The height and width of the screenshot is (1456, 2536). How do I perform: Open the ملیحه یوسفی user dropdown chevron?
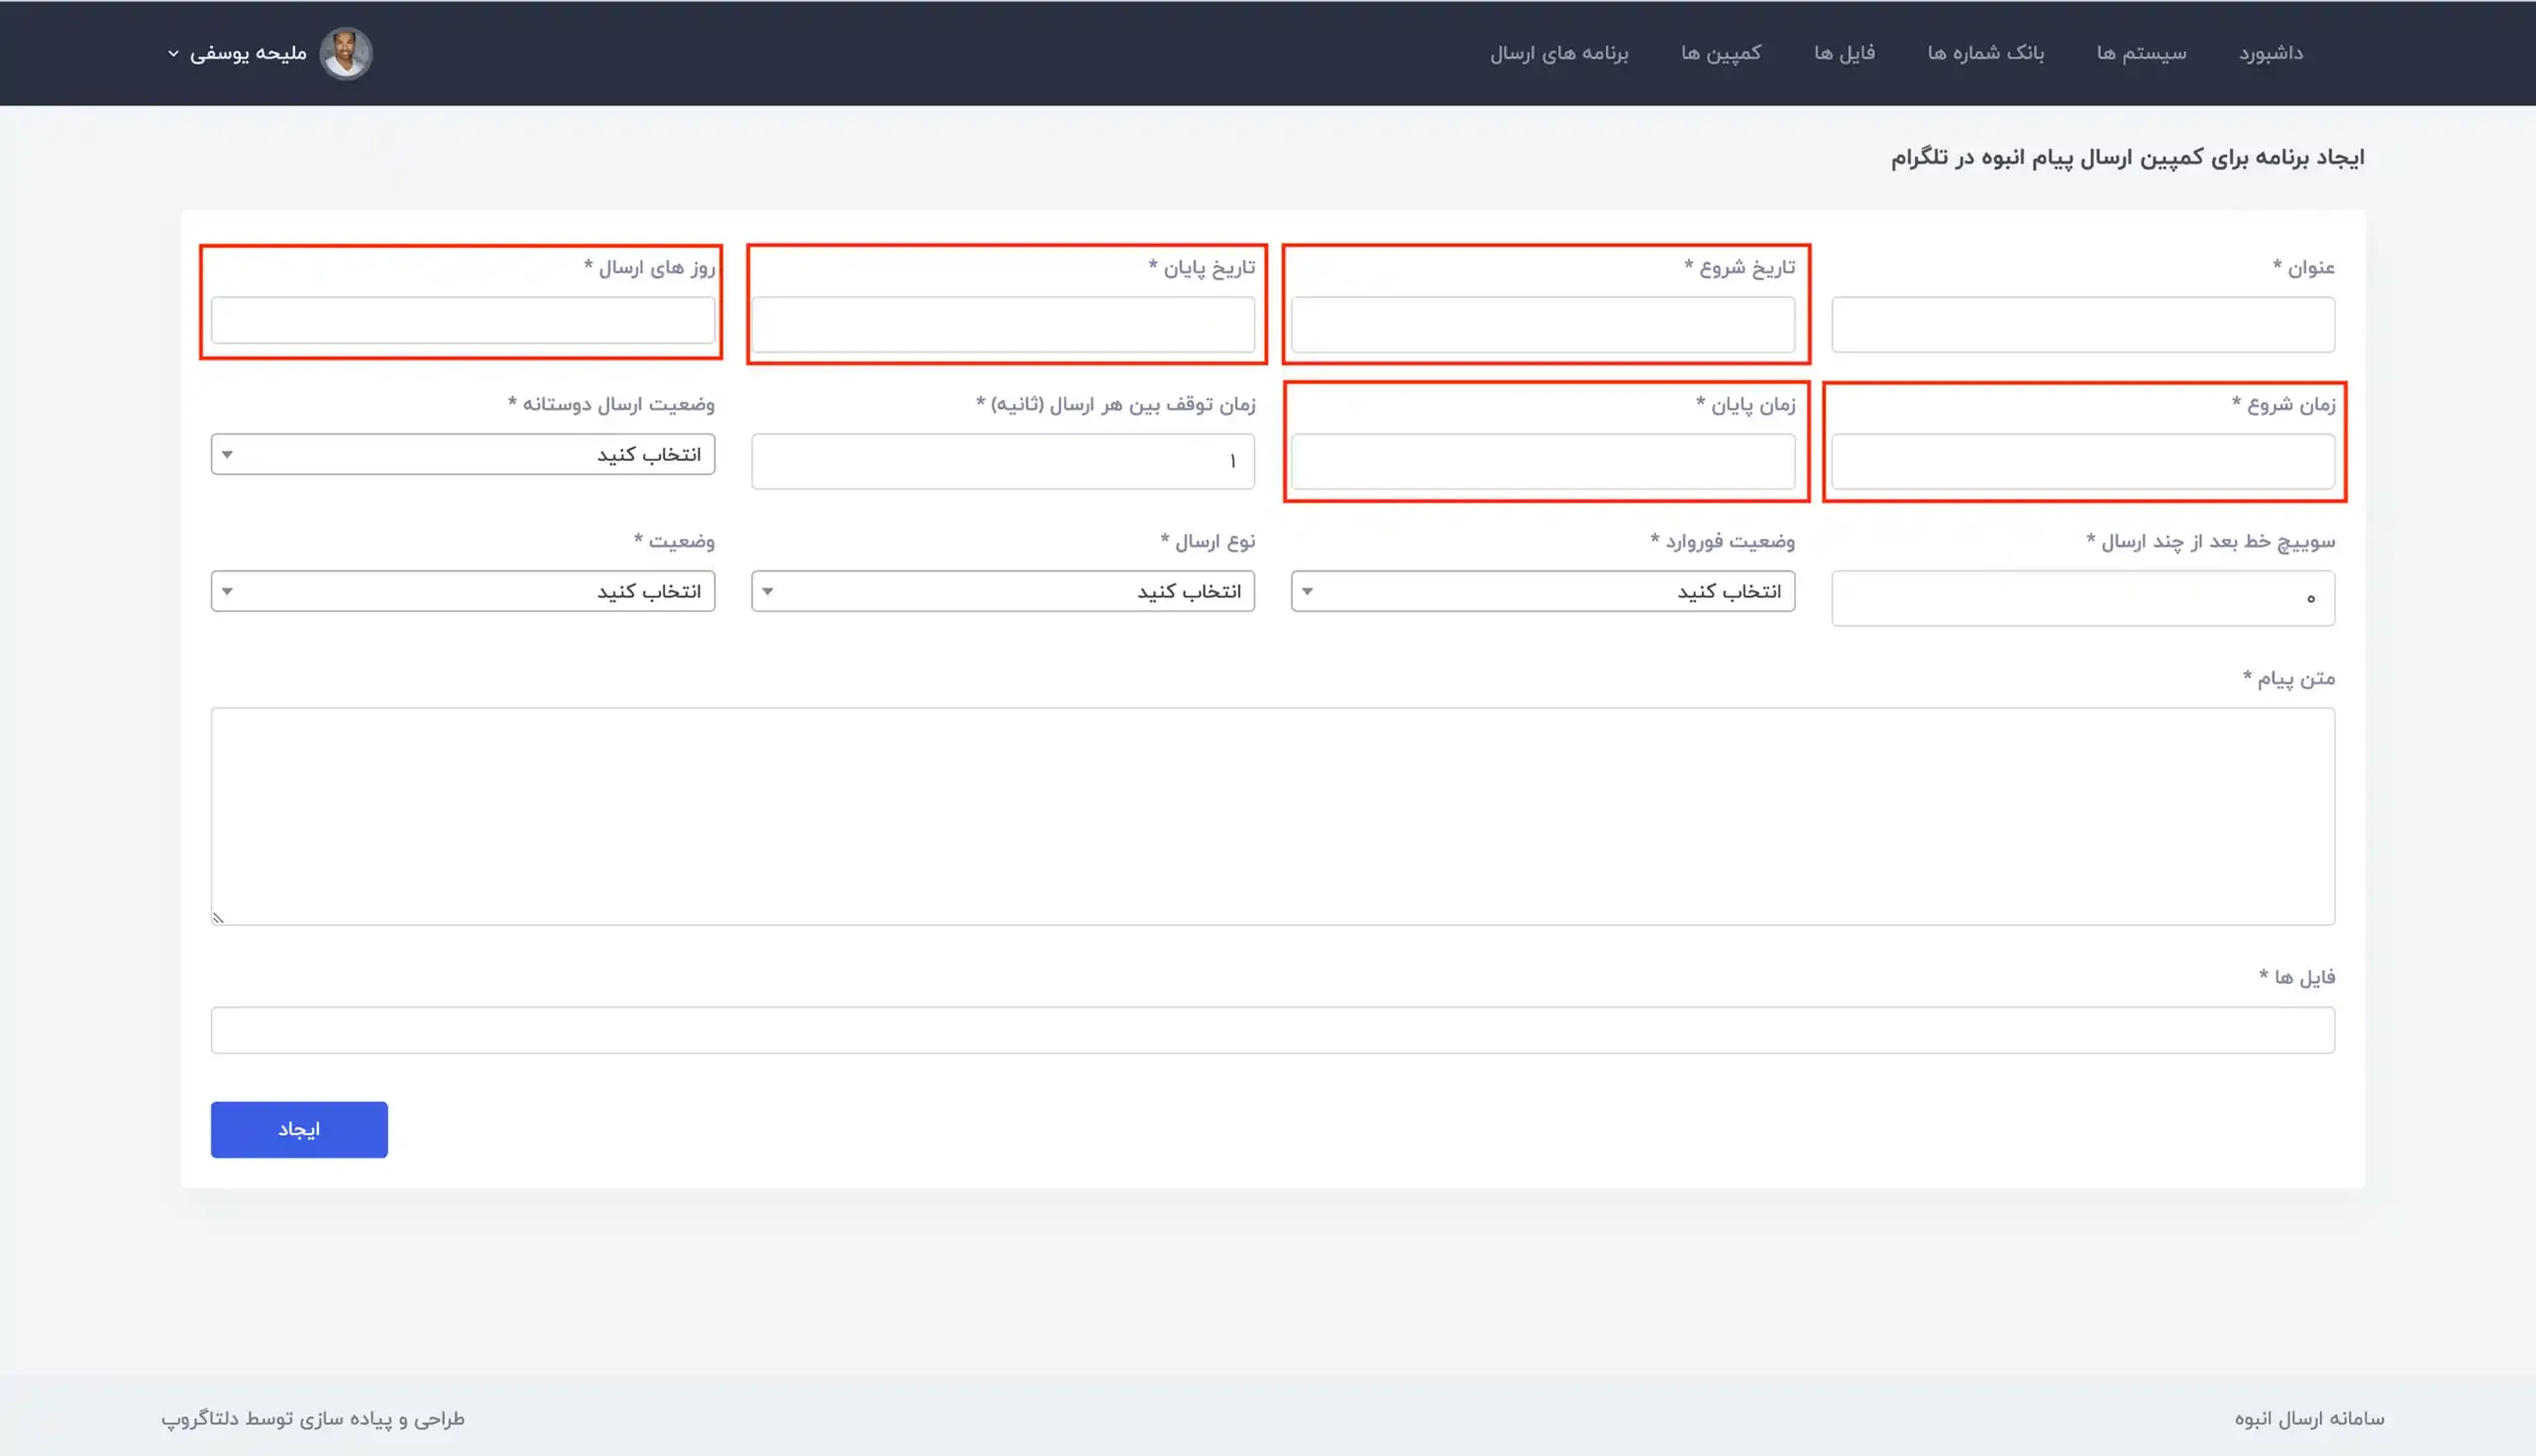(x=173, y=53)
